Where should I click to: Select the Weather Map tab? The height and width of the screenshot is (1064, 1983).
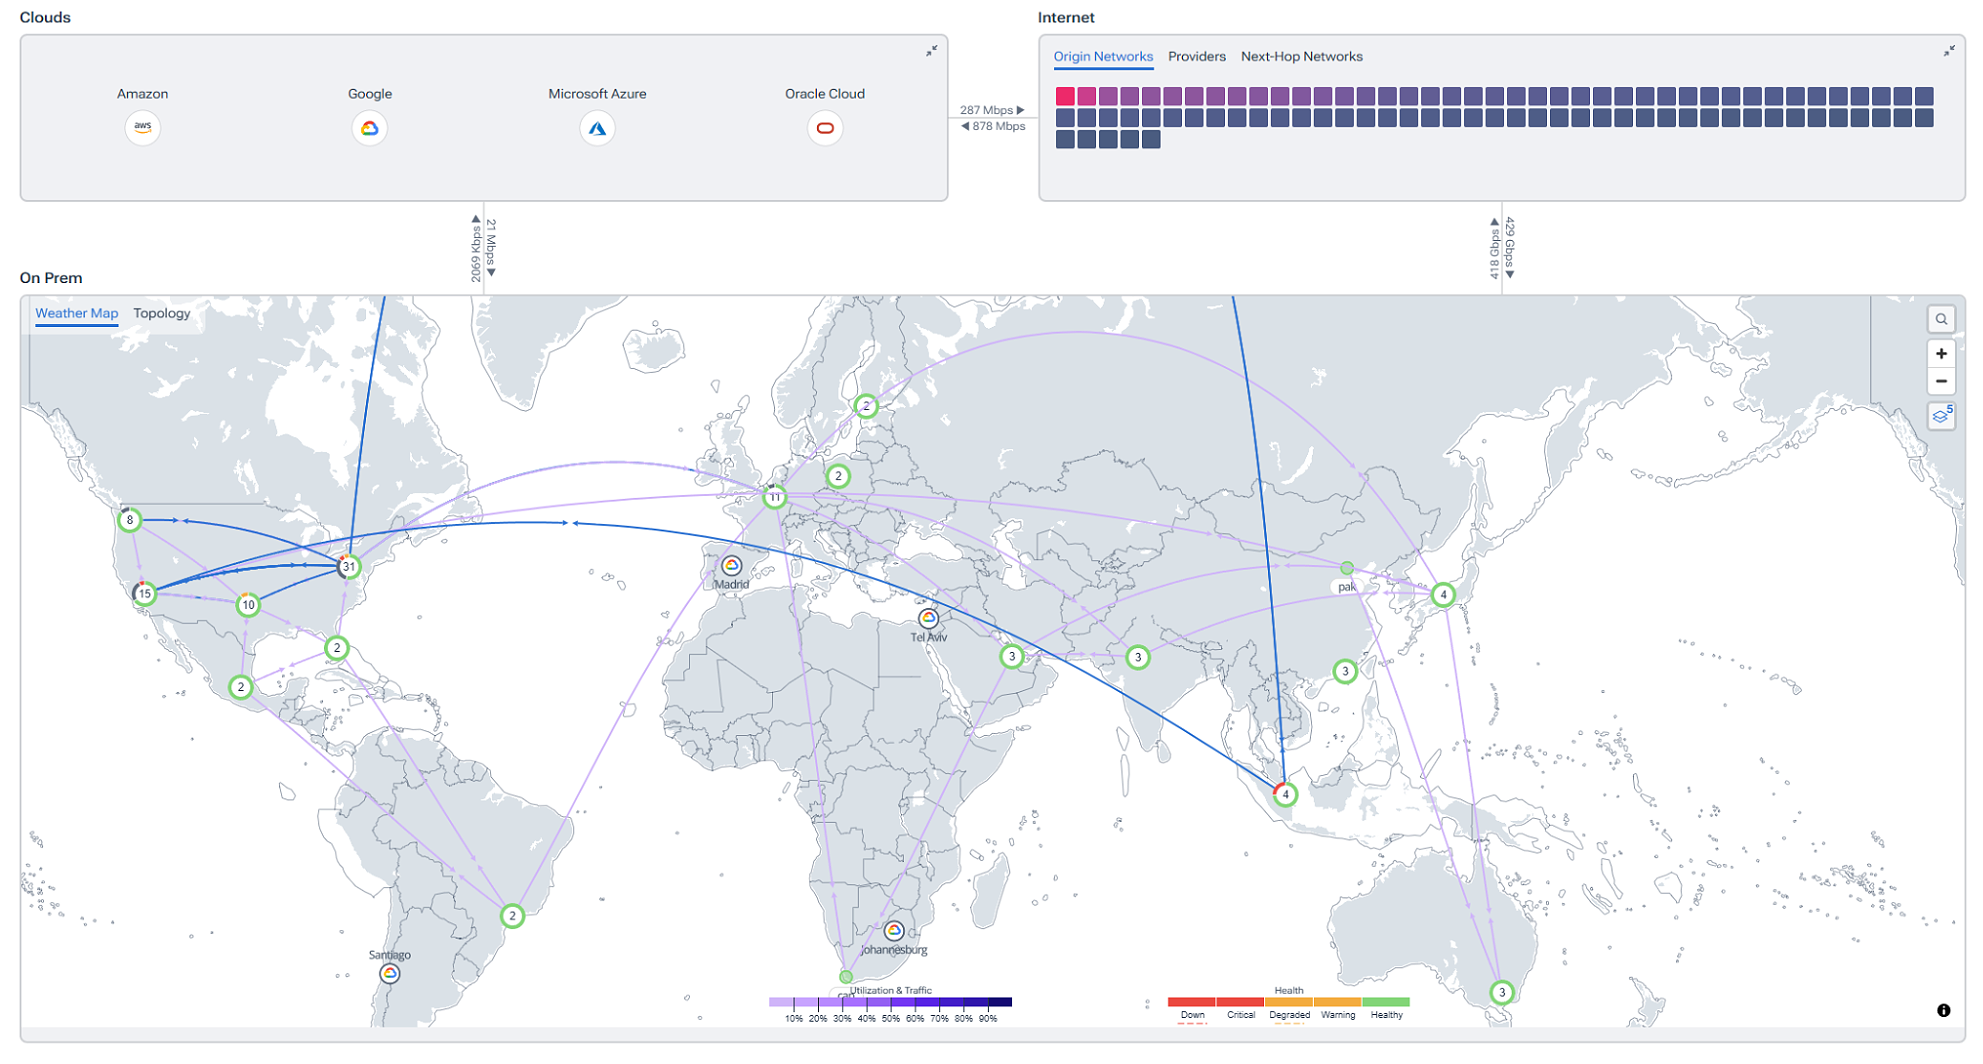click(x=77, y=313)
